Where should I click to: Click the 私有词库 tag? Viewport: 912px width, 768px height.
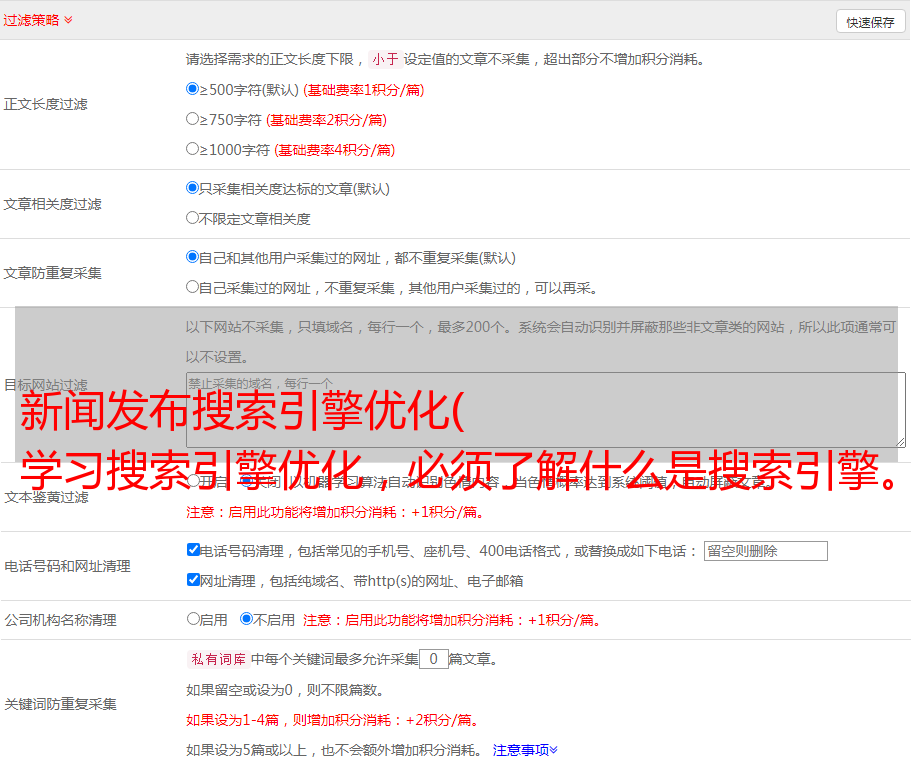point(219,659)
